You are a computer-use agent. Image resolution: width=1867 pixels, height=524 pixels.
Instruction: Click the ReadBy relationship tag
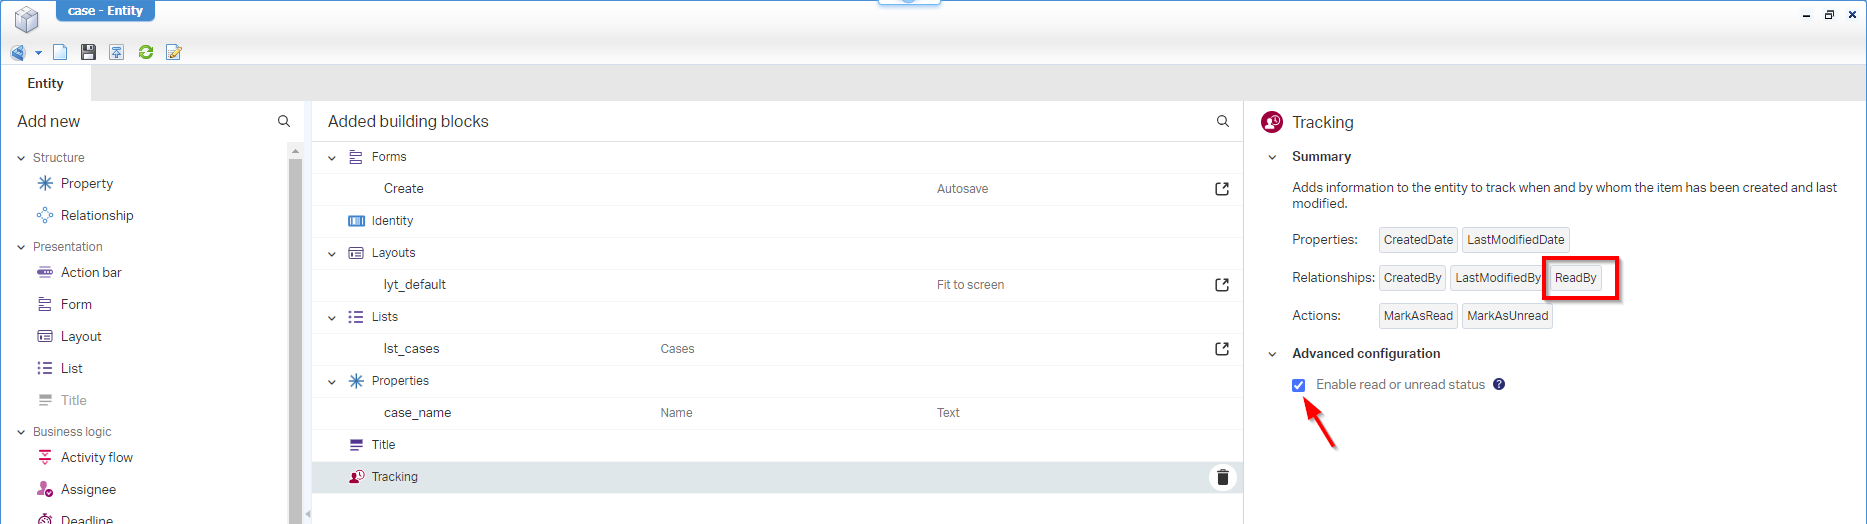point(1575,278)
